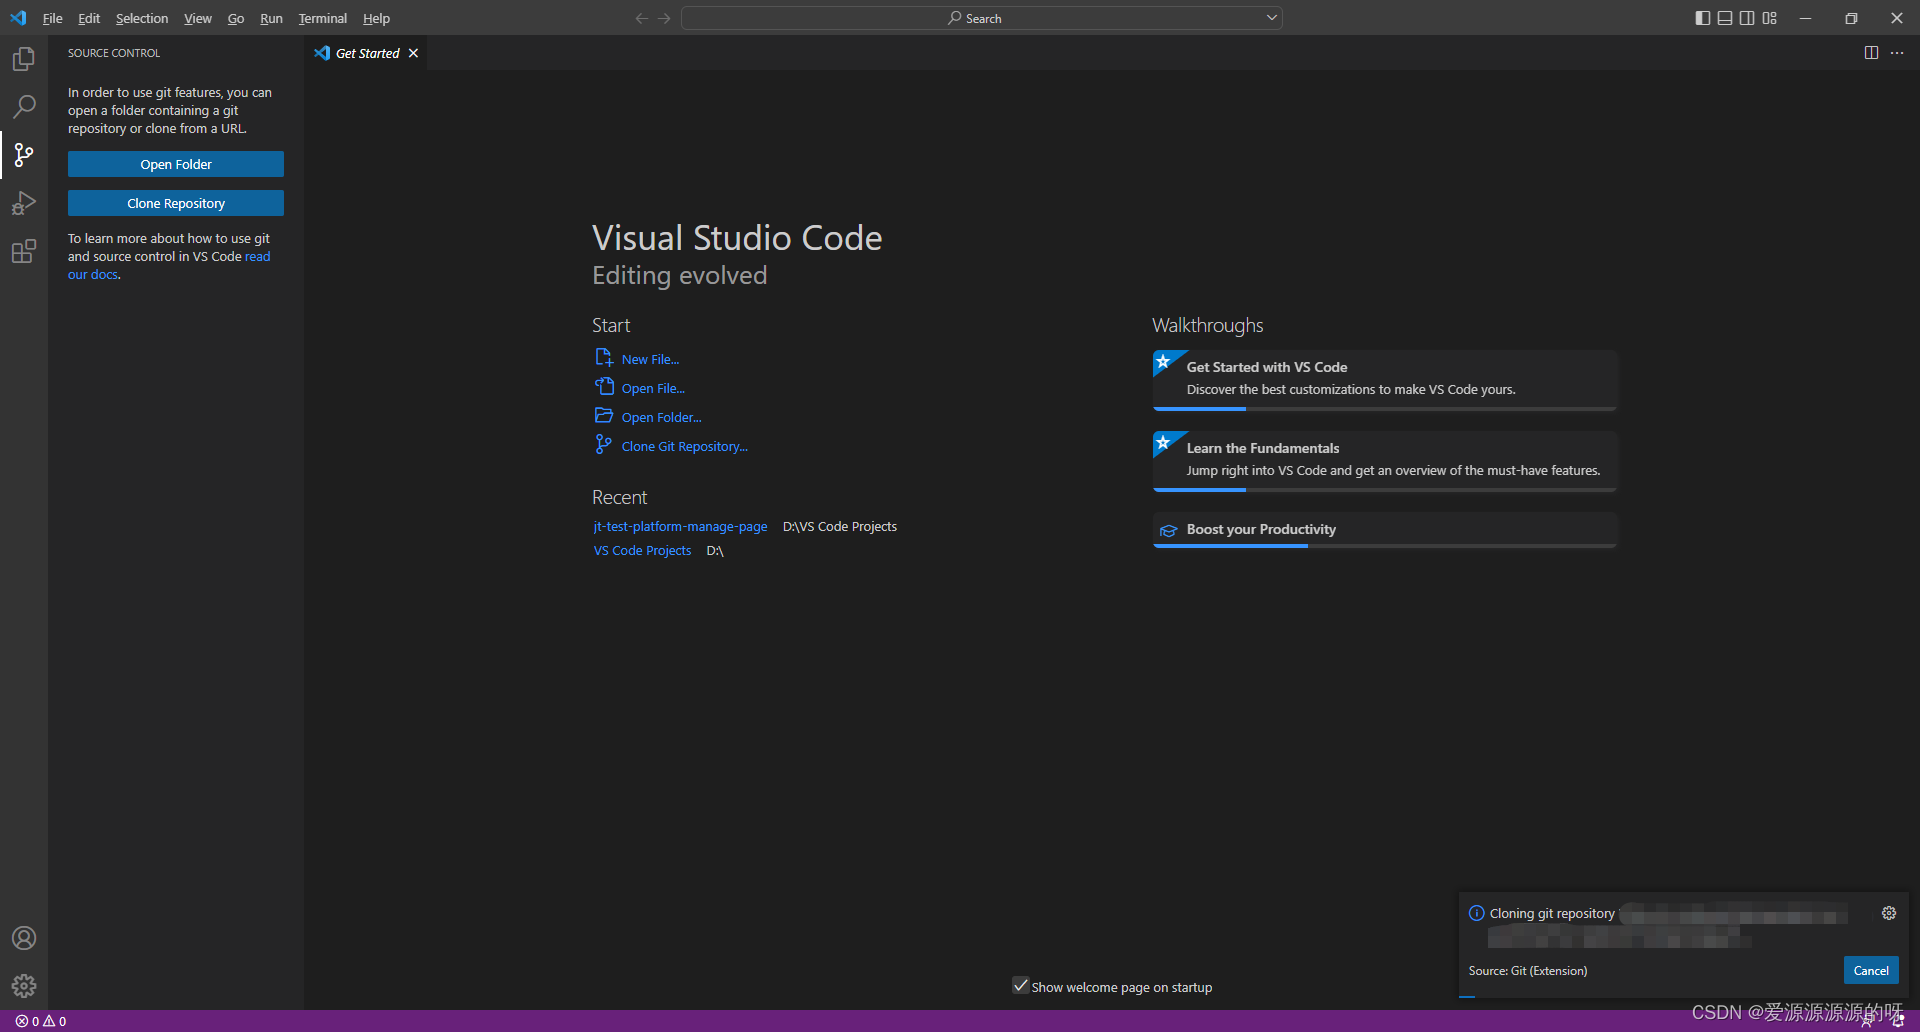The image size is (1920, 1032).
Task: Click the Clone Git Repository... link
Action: click(x=685, y=446)
